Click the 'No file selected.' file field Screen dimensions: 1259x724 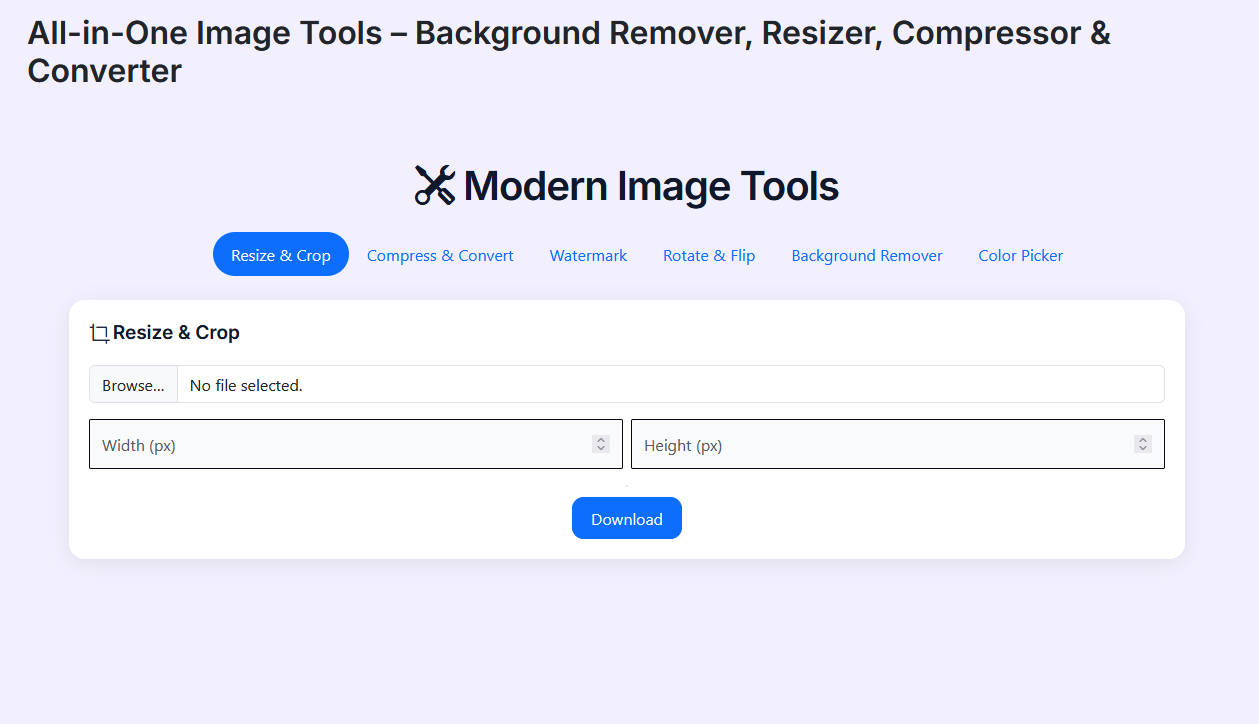(x=670, y=385)
